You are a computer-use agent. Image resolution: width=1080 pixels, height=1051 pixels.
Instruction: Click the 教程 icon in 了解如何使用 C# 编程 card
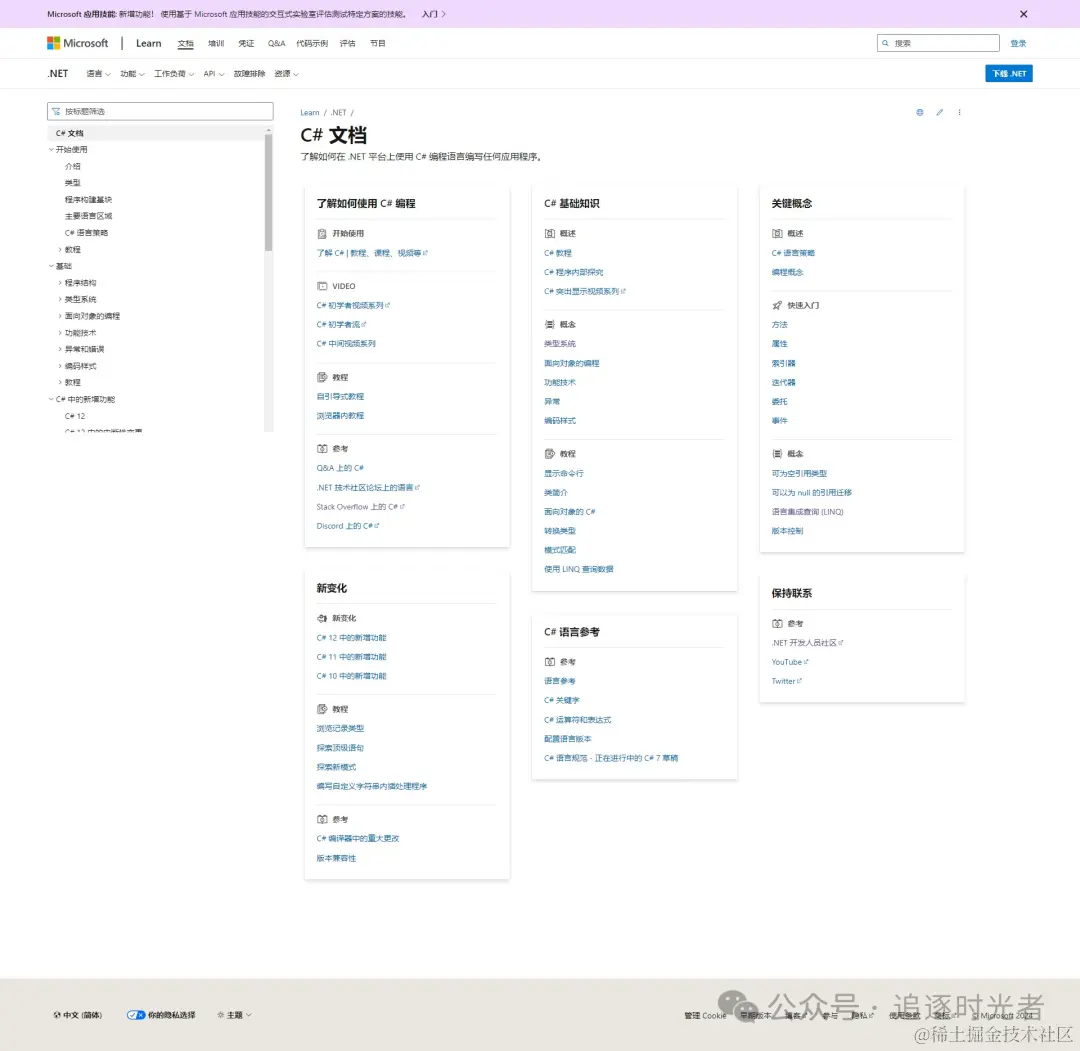coord(322,377)
